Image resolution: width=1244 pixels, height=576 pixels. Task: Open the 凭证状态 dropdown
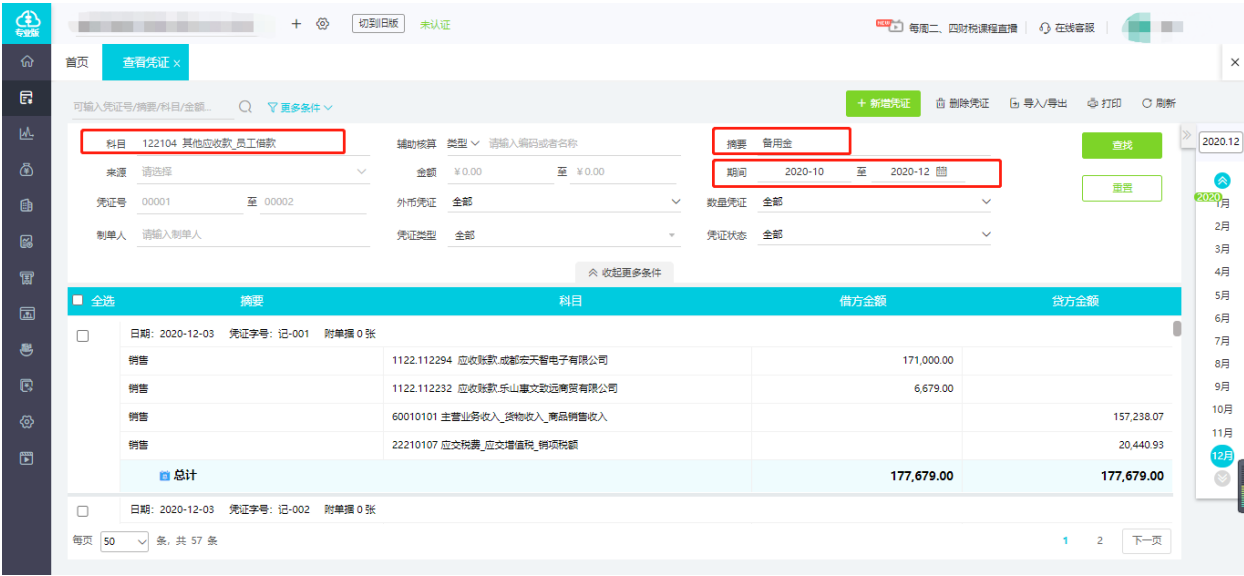click(x=875, y=235)
